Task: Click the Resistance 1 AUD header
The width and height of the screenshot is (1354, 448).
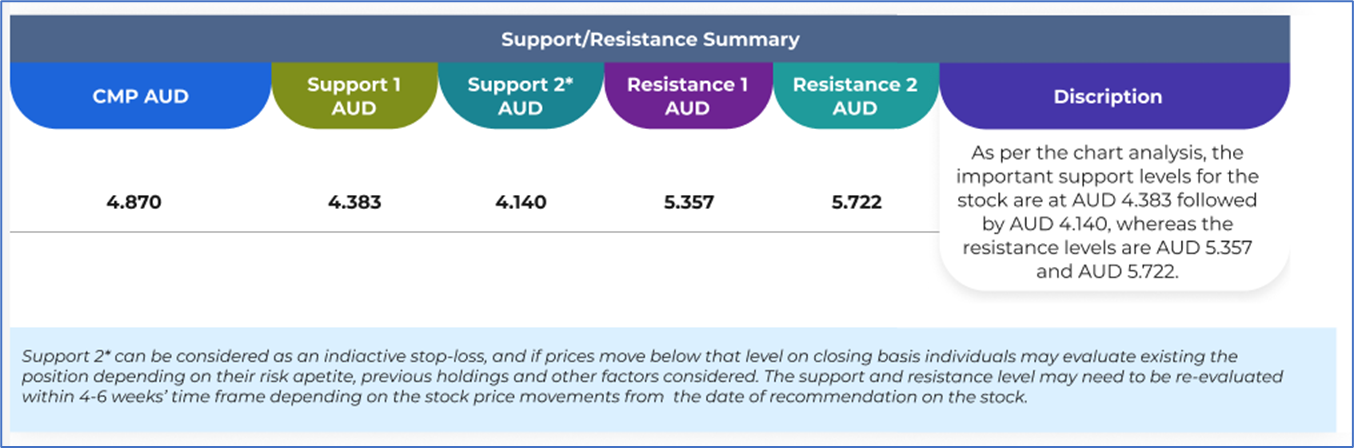Action: 687,96
